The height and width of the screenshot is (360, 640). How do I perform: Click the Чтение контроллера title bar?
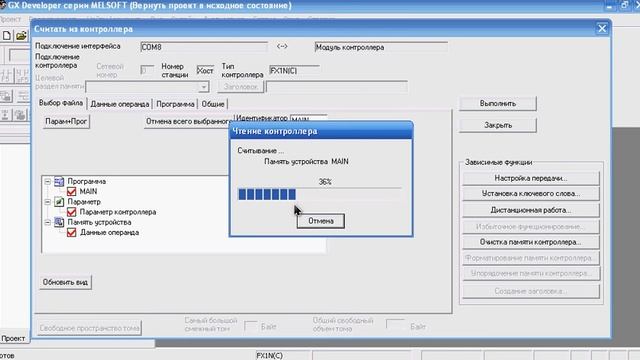tap(321, 131)
